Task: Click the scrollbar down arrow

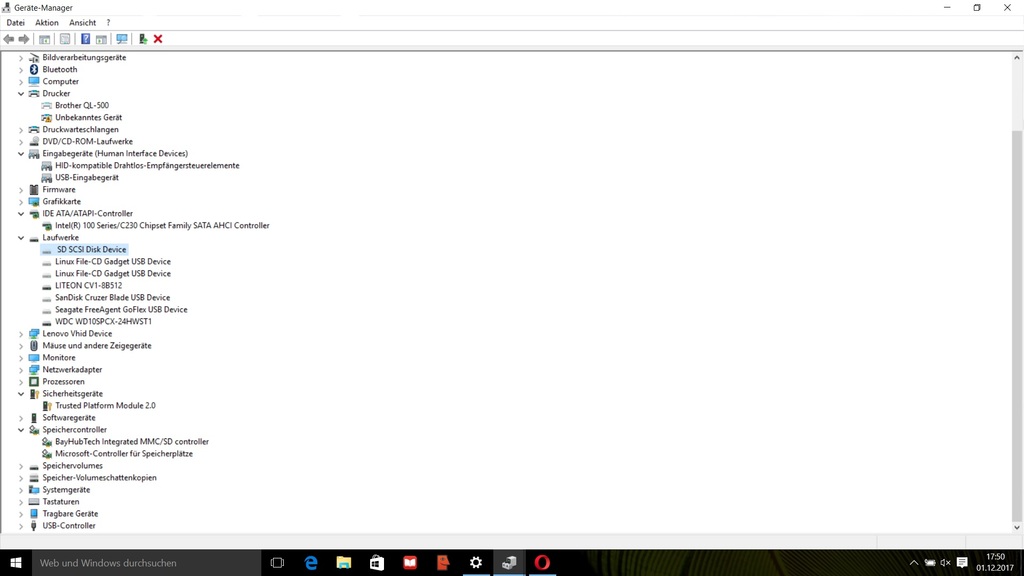Action: 1017,527
